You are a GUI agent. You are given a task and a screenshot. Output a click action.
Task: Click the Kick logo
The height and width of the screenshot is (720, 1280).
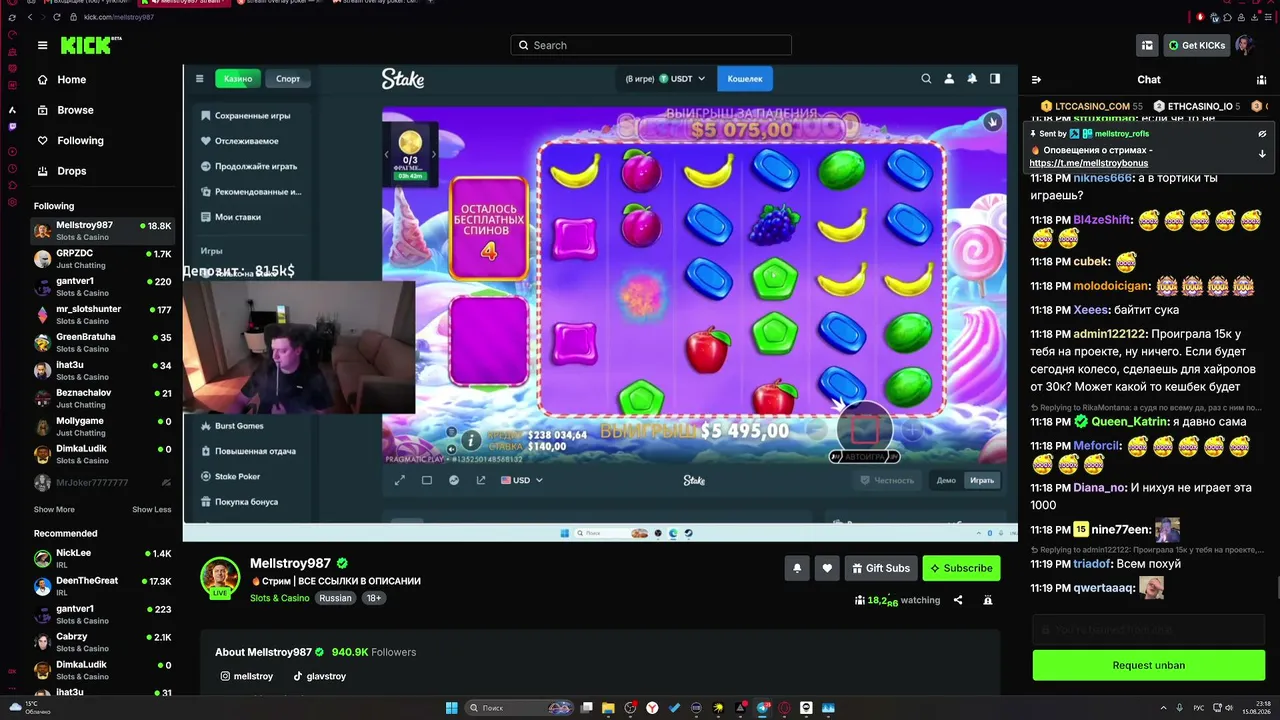[x=91, y=45]
